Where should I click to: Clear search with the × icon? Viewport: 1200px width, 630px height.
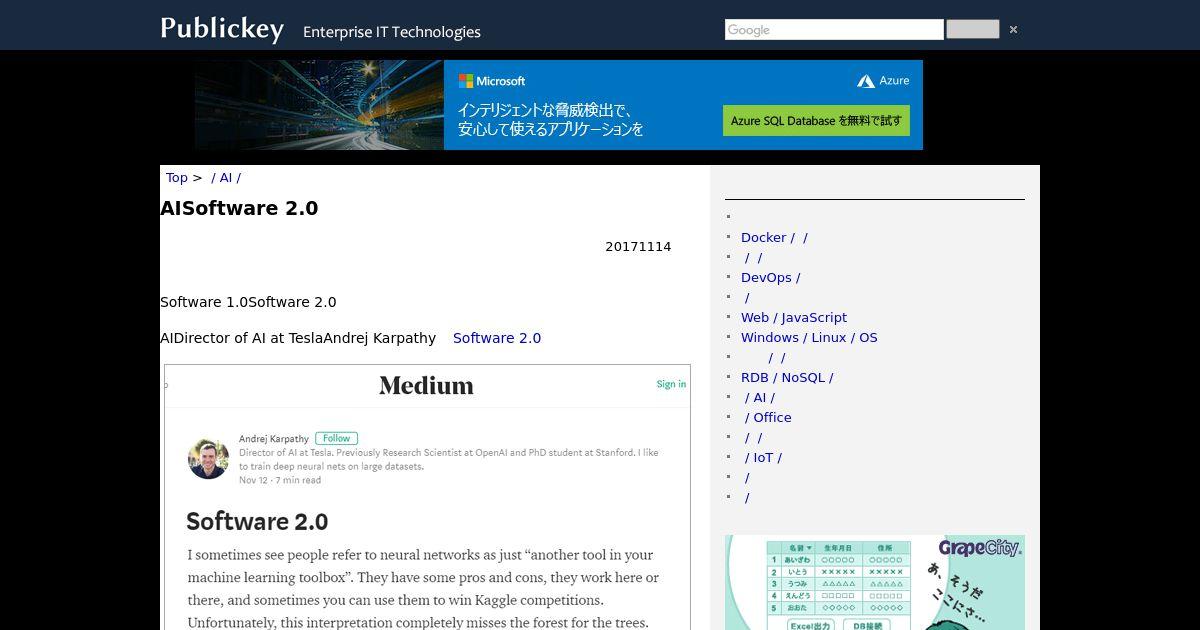click(x=1013, y=30)
